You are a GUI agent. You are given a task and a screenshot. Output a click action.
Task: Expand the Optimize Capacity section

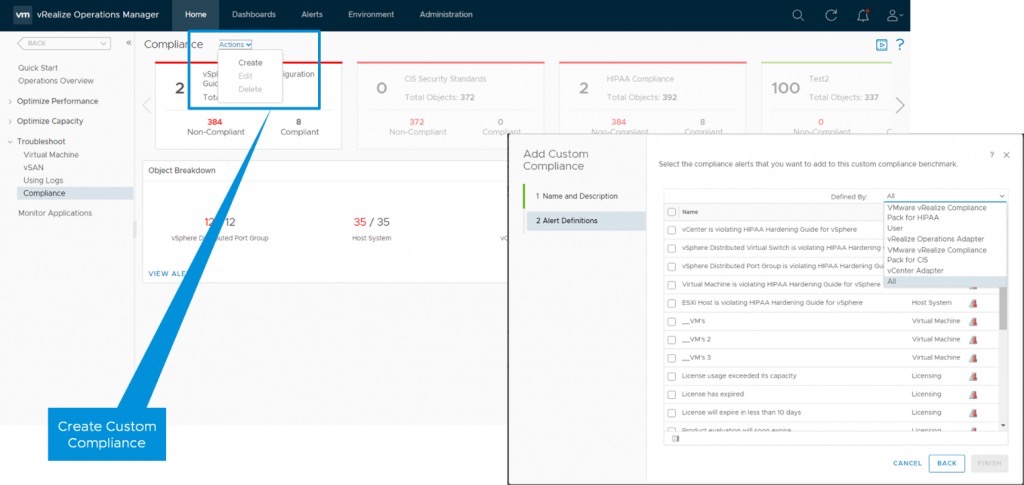point(10,121)
